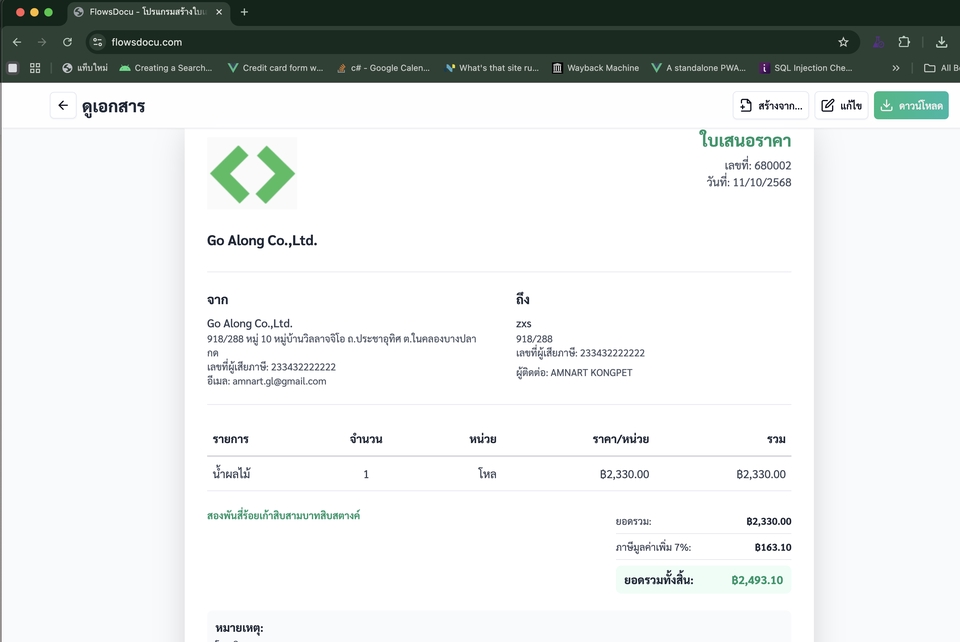The height and width of the screenshot is (642, 960).
Task: Open the สร้างจาก... create-from menu
Action: (770, 106)
